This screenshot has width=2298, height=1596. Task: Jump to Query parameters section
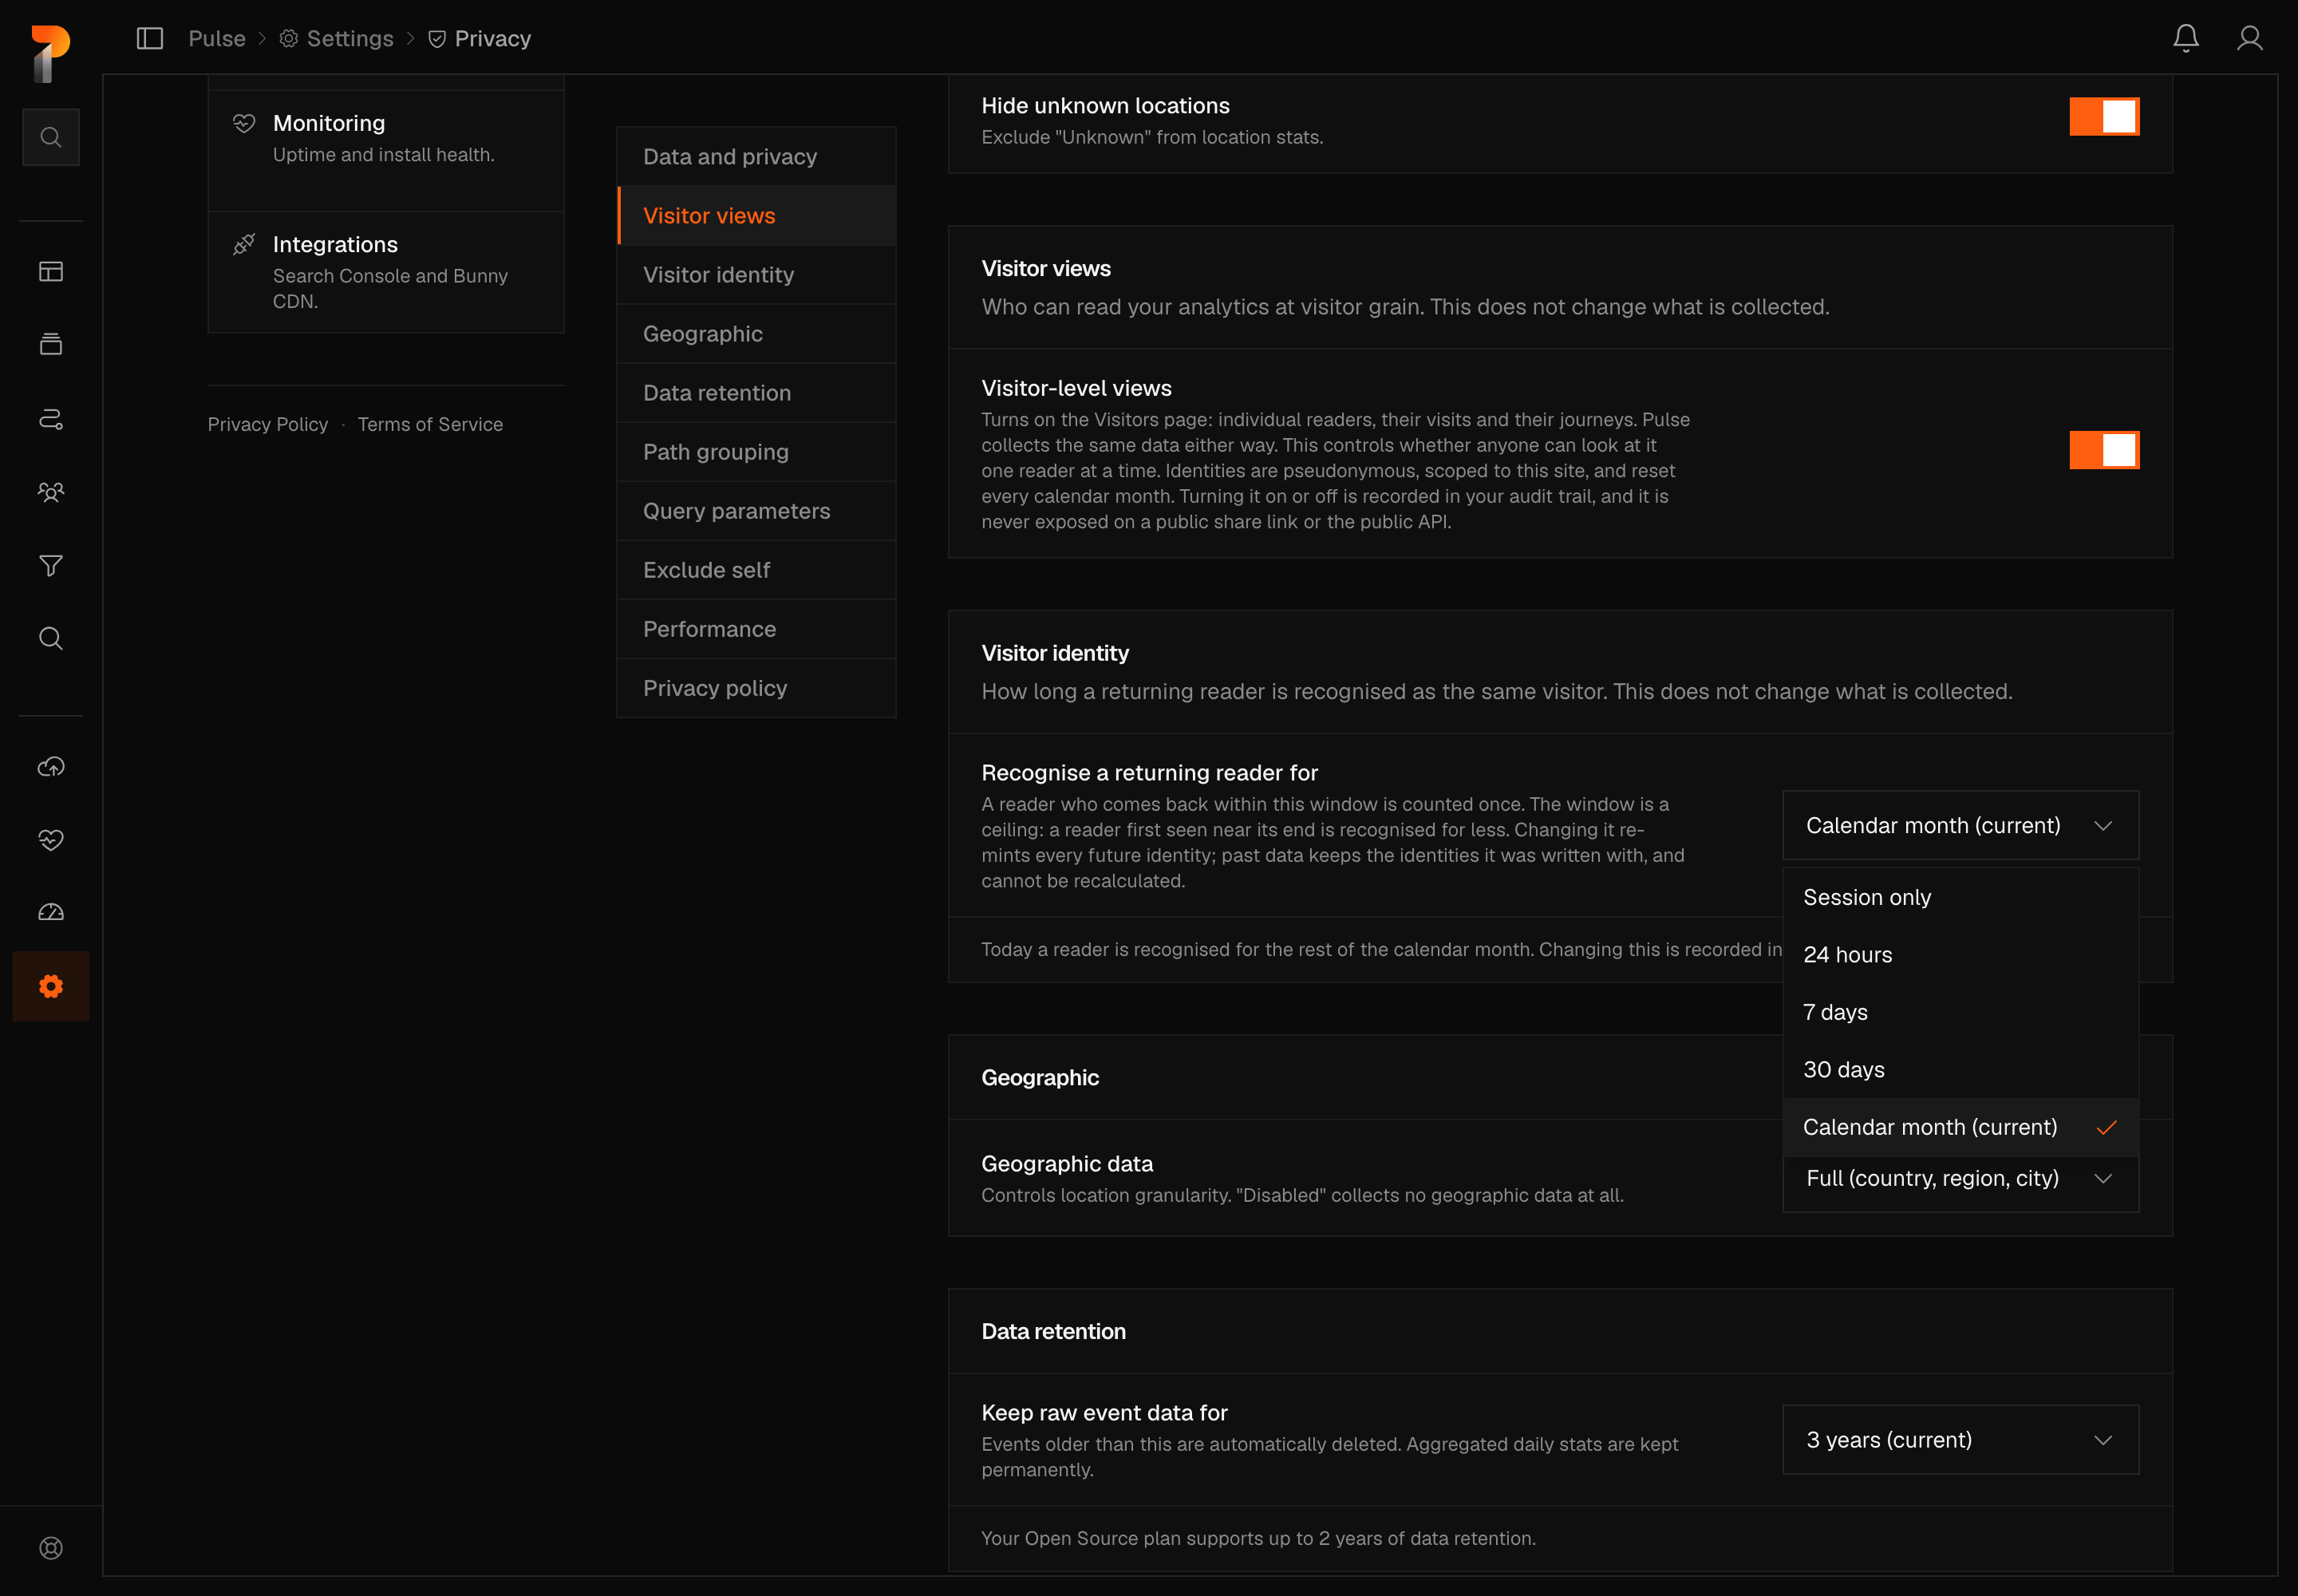pyautogui.click(x=756, y=510)
